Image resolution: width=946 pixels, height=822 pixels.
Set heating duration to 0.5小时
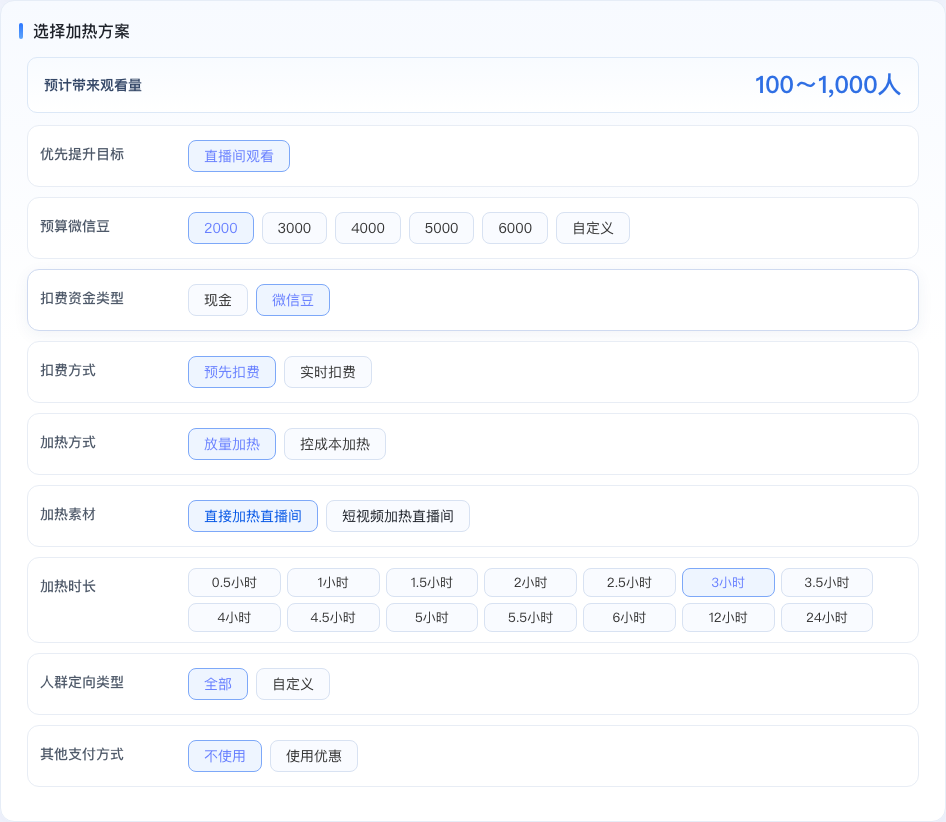point(234,582)
